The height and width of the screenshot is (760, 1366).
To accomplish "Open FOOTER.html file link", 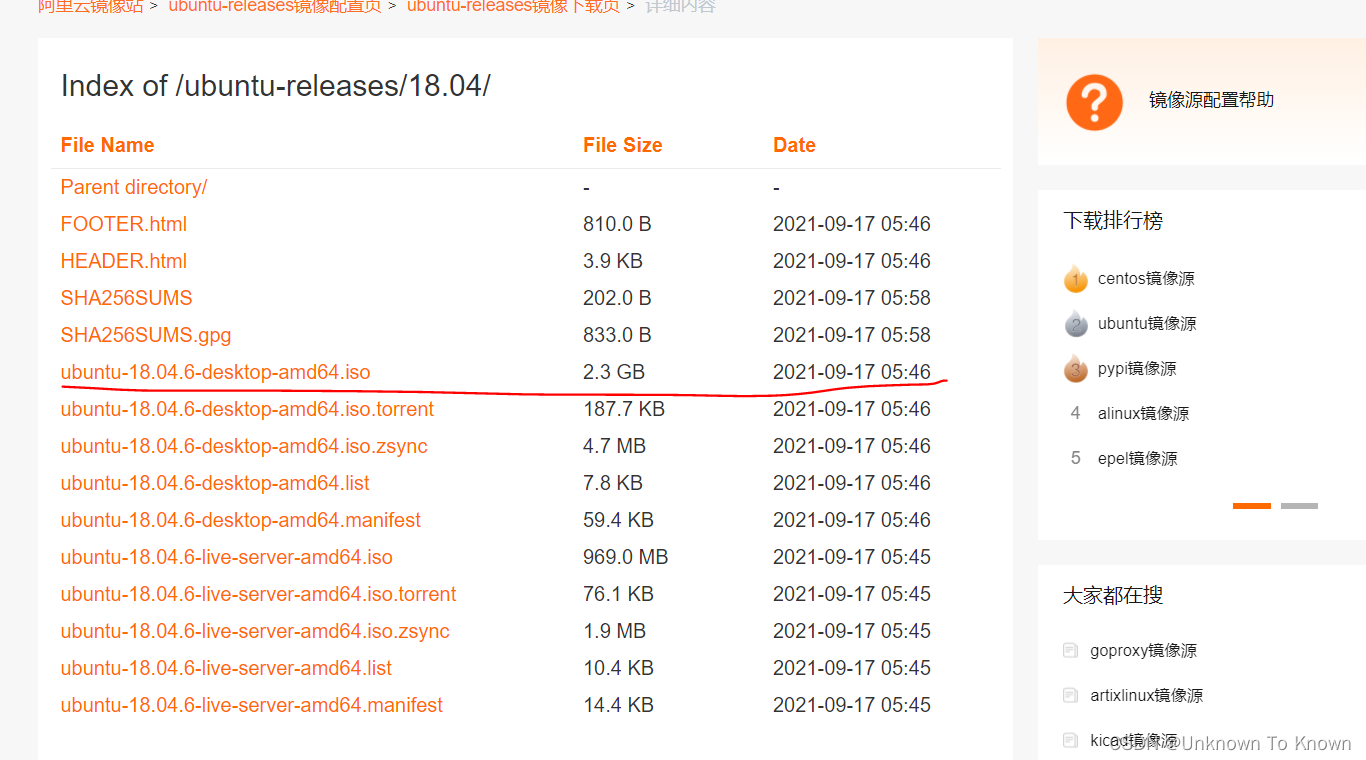I will tap(124, 224).
